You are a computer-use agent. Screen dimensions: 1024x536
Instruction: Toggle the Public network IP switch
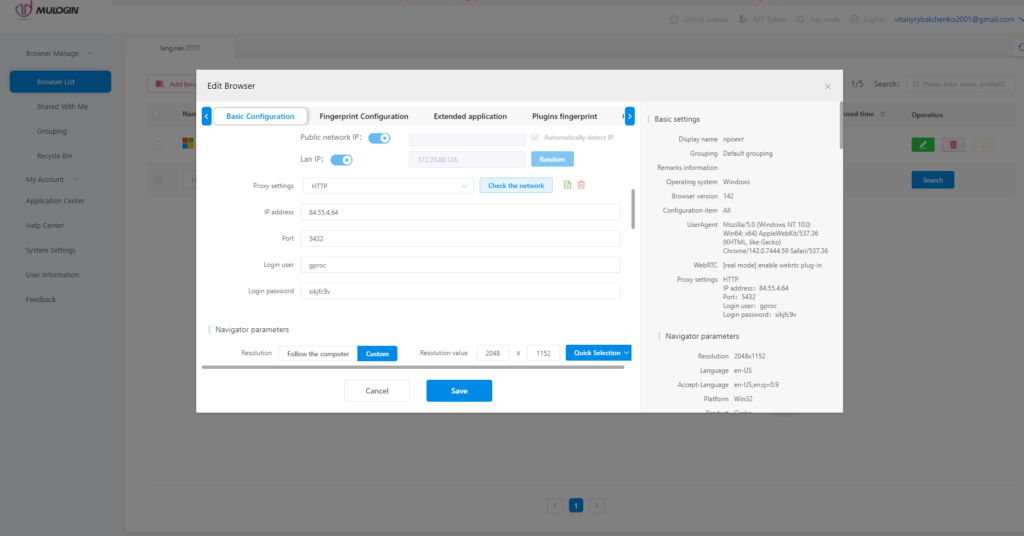[x=379, y=138]
